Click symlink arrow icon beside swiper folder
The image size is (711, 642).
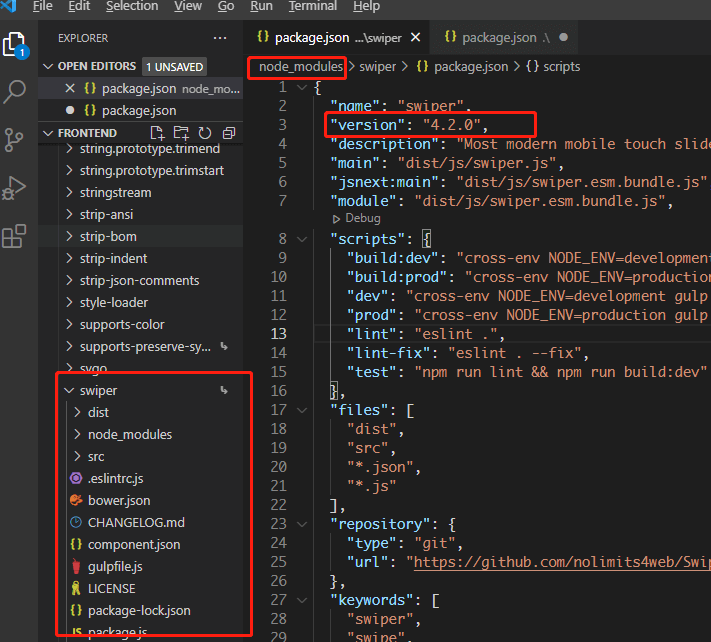224,390
